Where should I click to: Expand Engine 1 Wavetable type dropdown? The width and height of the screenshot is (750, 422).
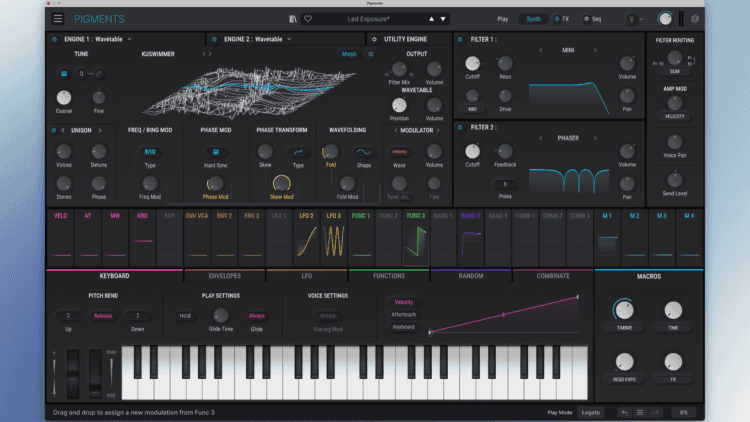coord(129,39)
